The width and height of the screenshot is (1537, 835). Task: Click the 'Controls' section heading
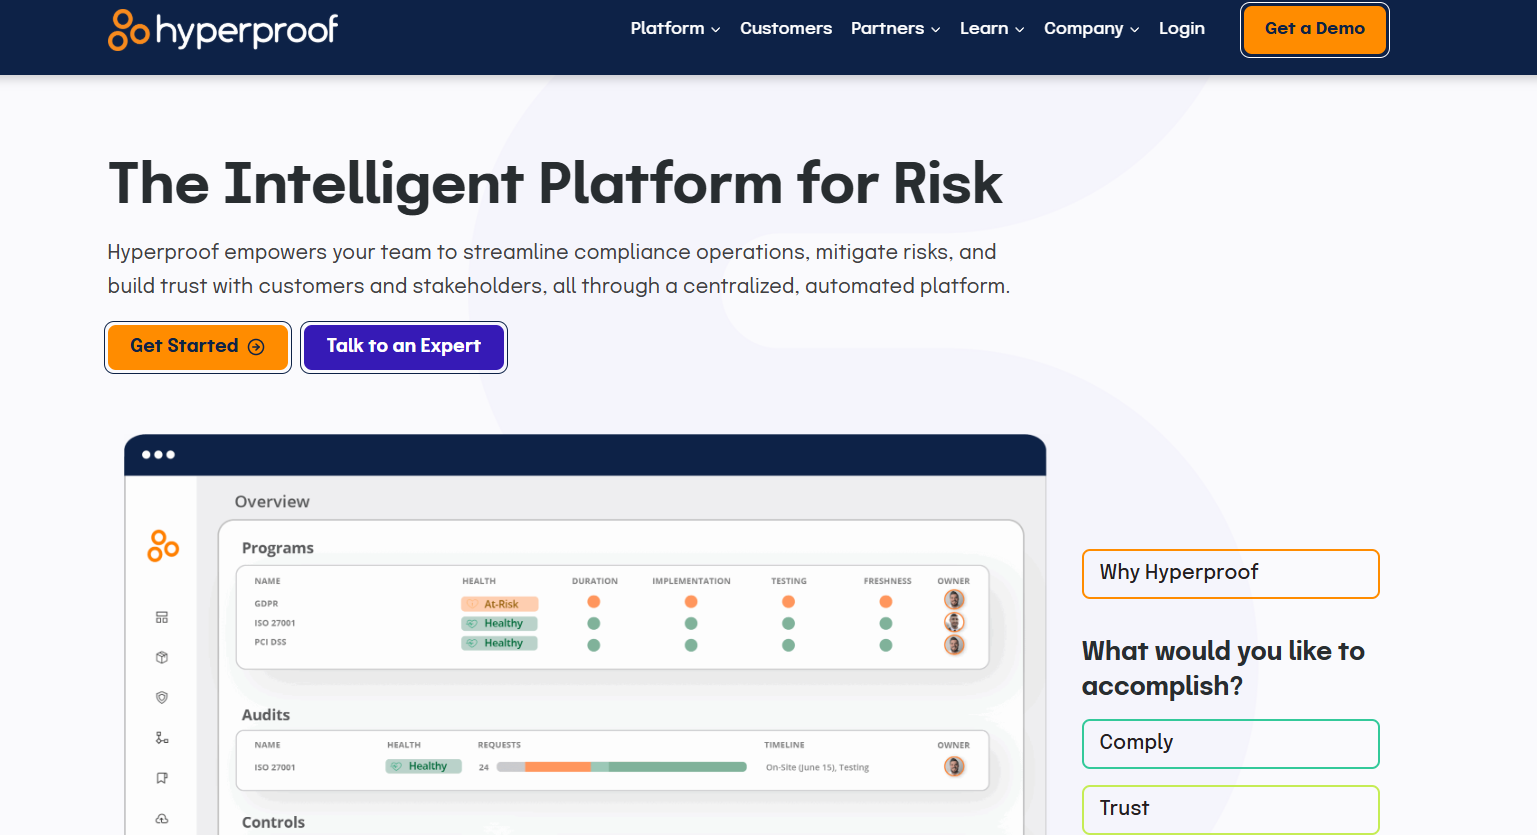[273, 822]
